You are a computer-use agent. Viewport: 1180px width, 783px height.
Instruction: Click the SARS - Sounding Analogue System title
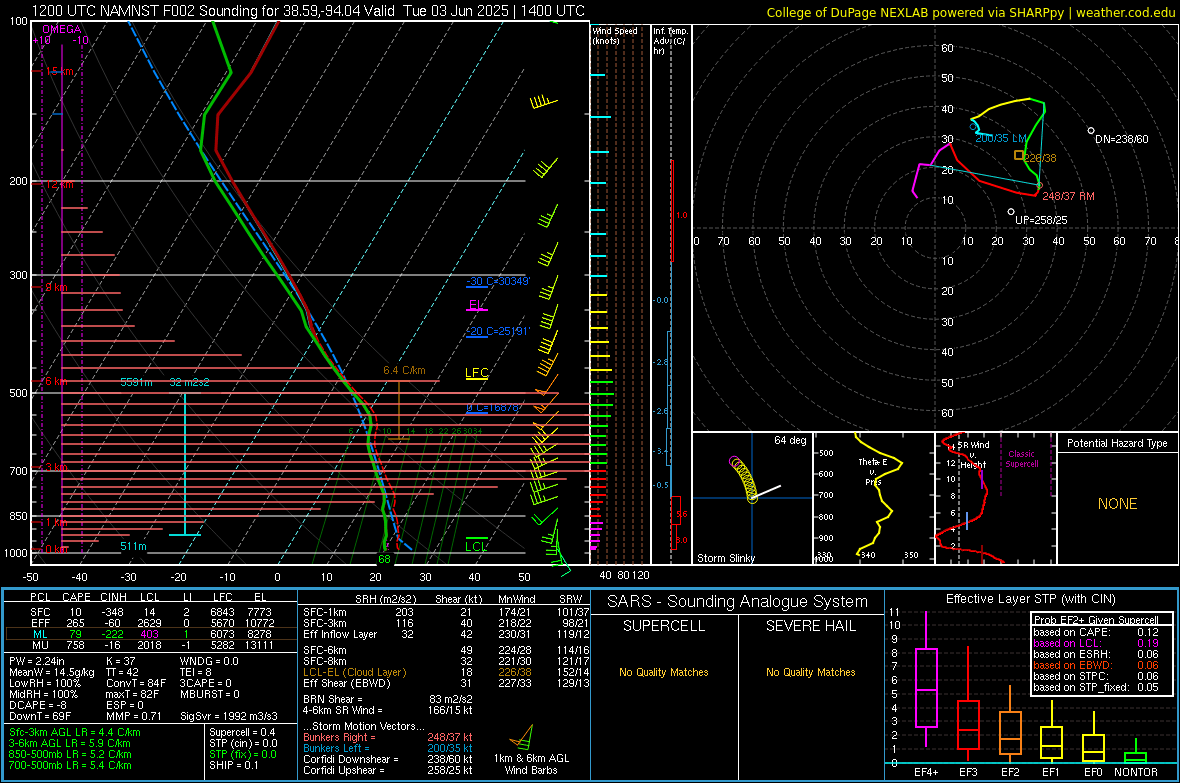738,602
